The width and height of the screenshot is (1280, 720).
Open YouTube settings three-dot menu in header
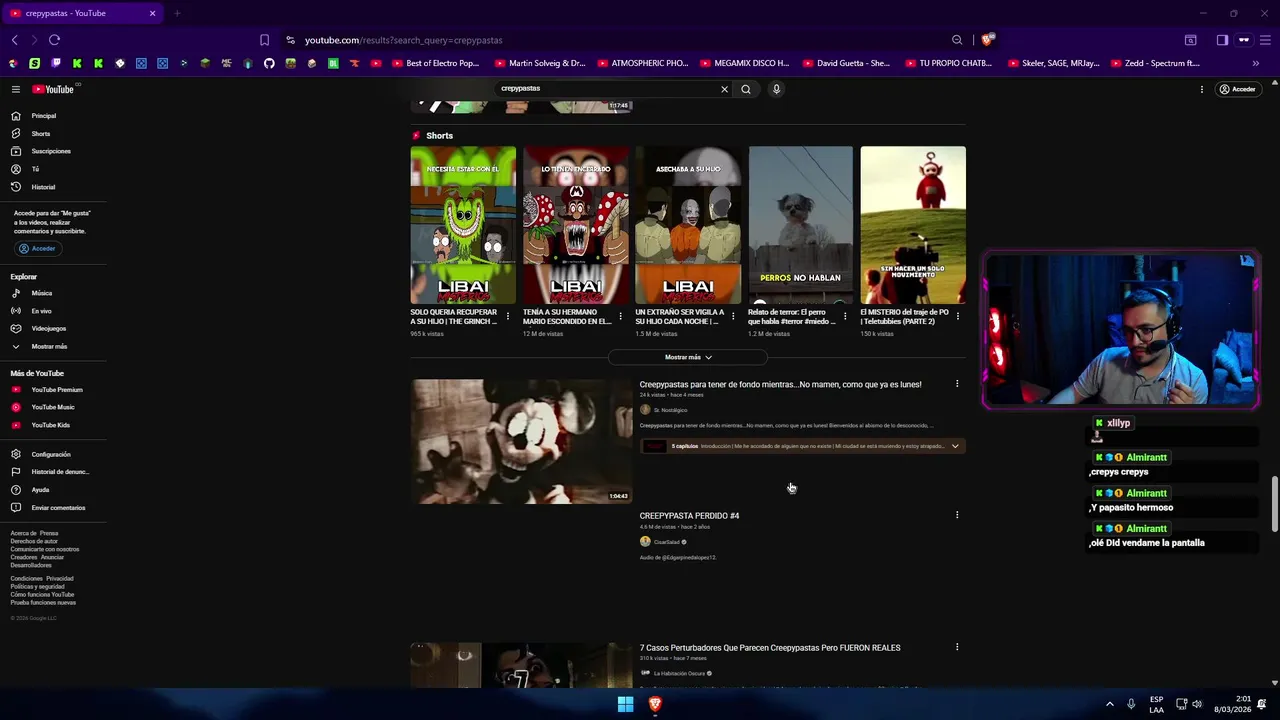coord(1202,89)
